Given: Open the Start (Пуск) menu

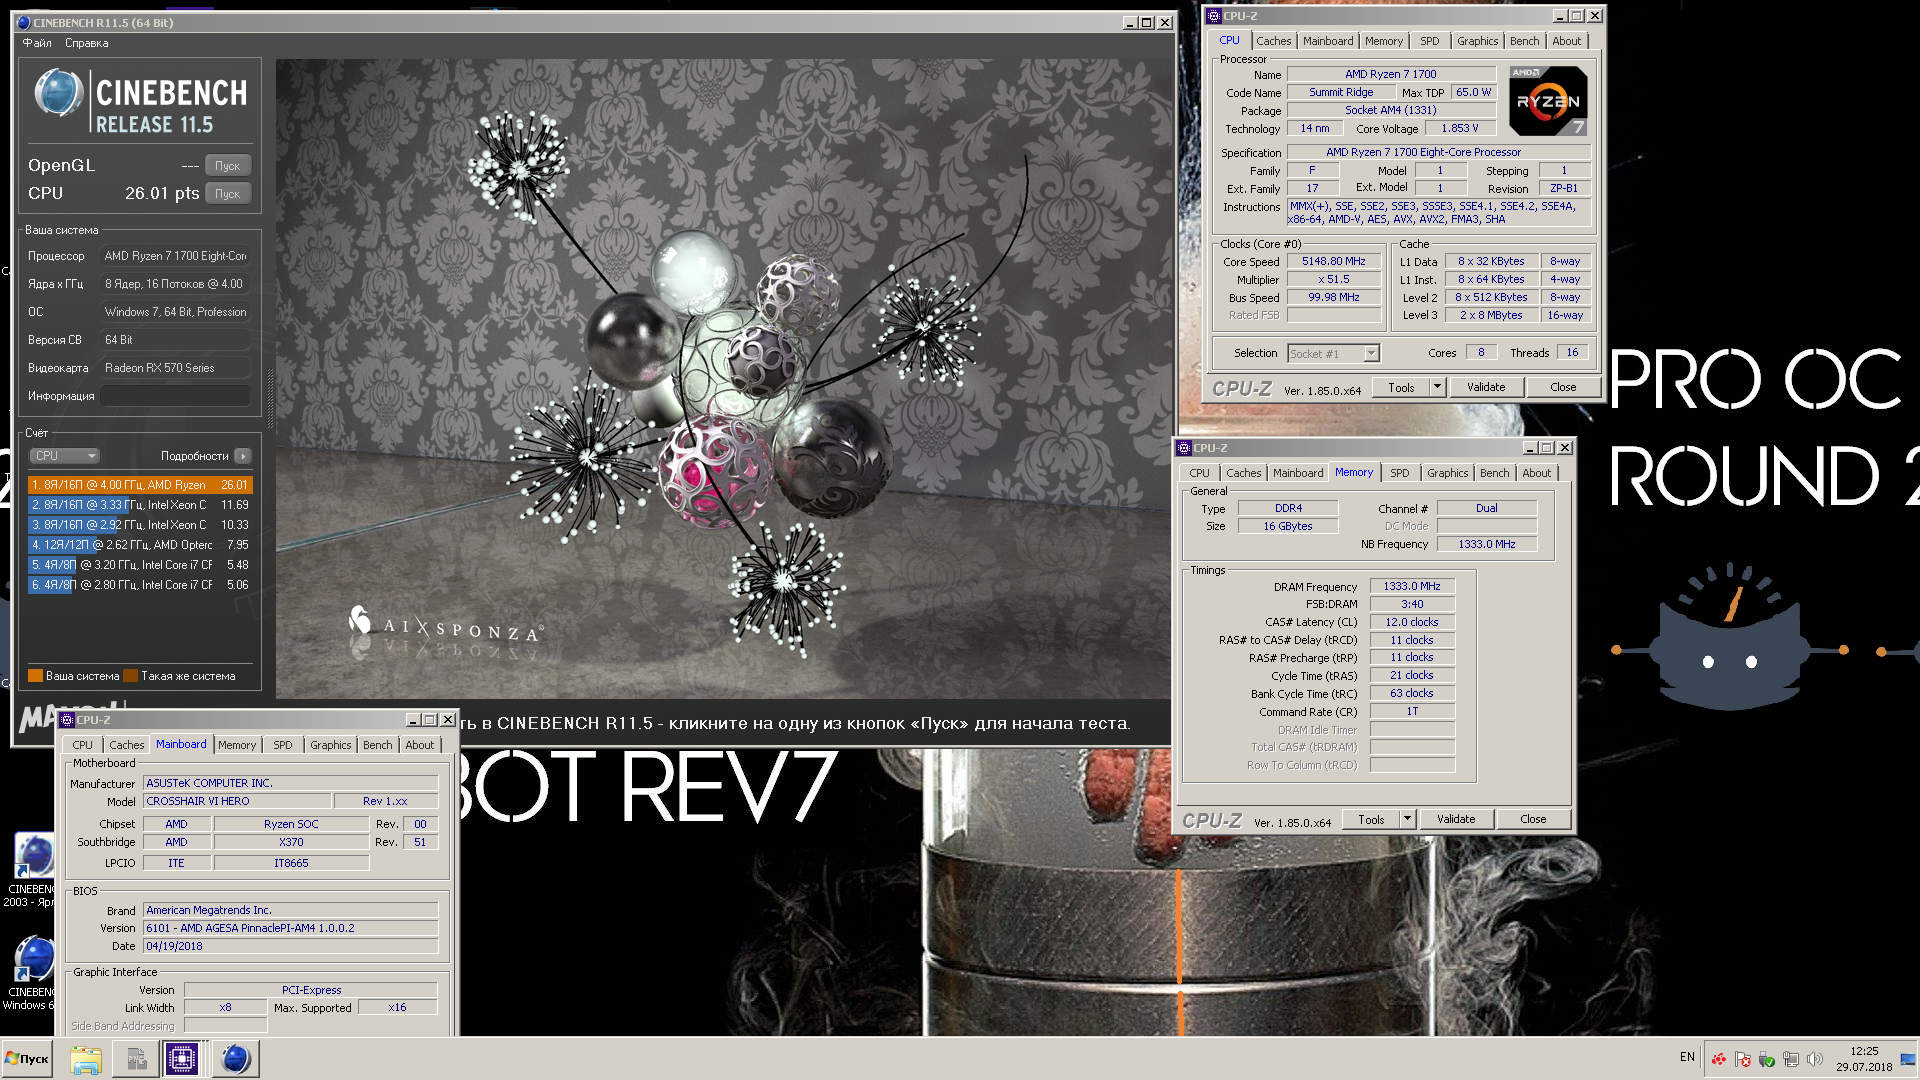Looking at the screenshot, I should point(27,1059).
